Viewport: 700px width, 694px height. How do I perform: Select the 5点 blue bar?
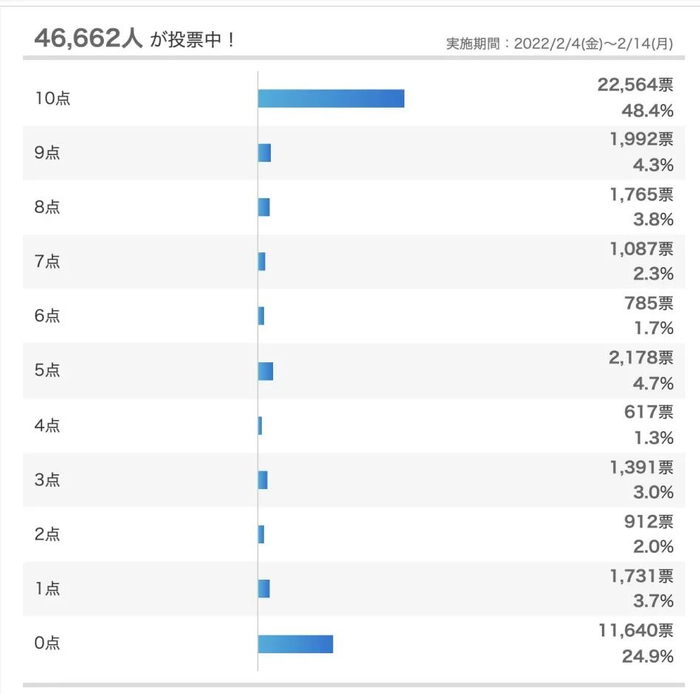click(265, 371)
